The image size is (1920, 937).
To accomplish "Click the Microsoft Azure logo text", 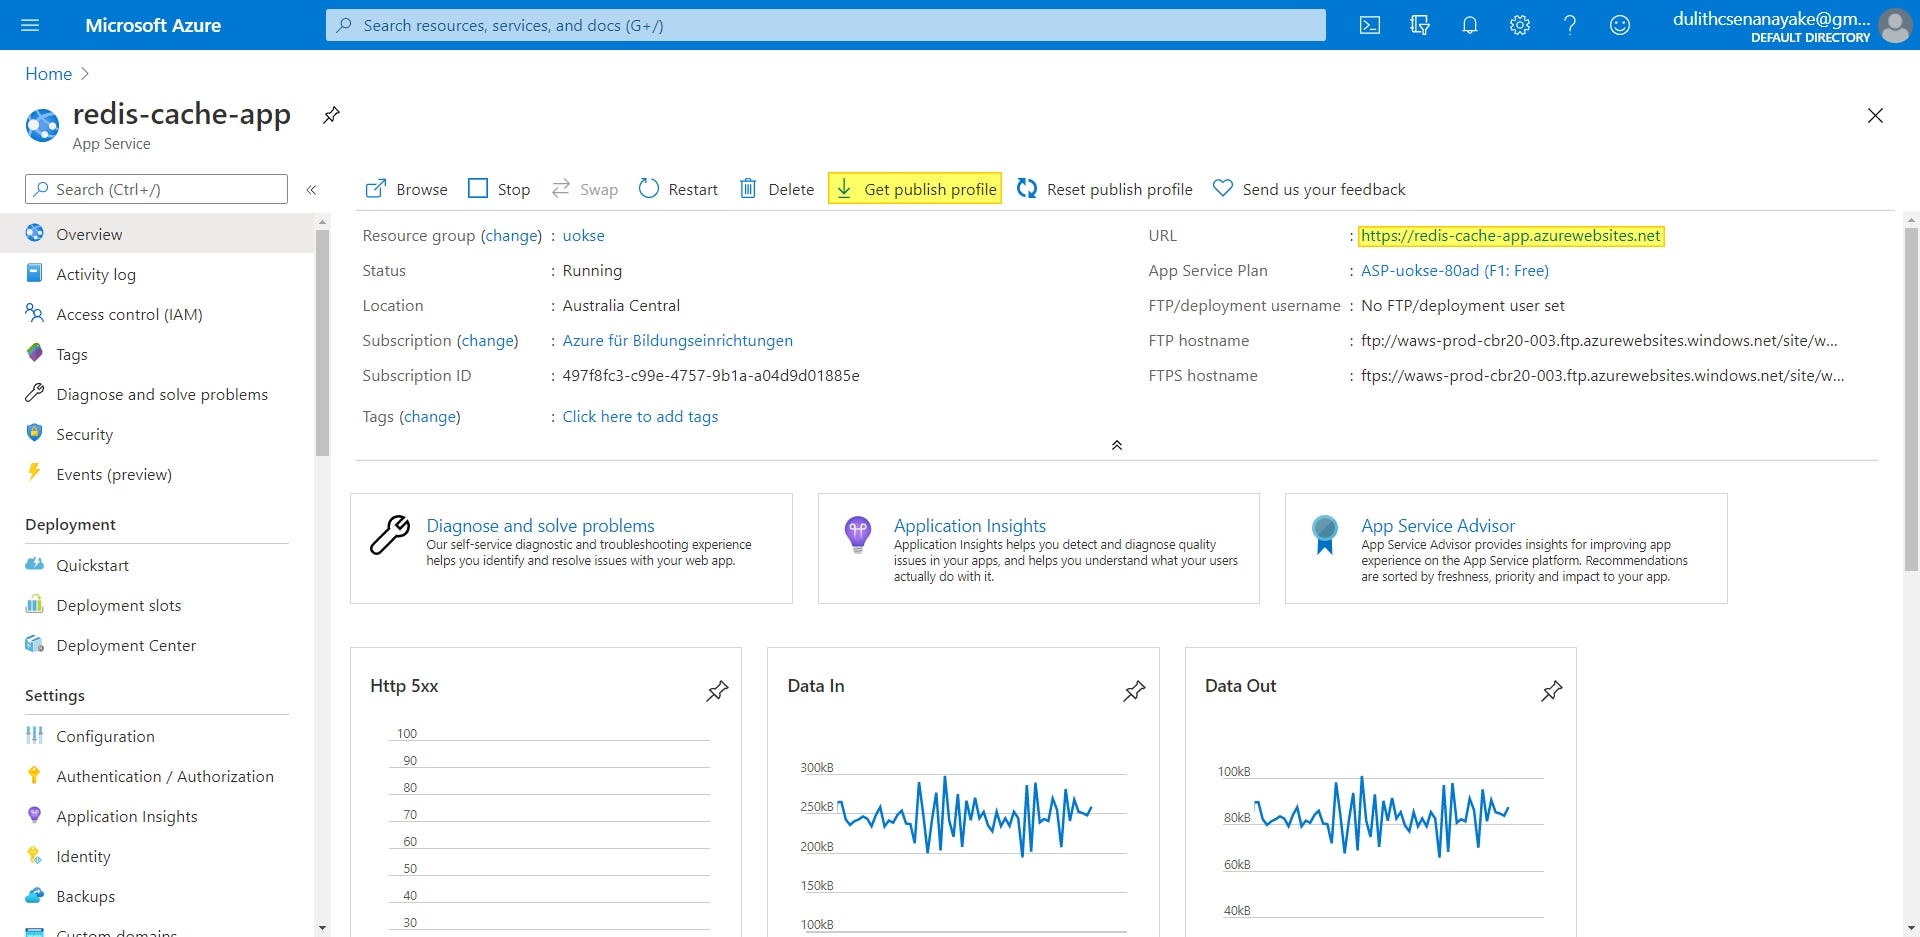I will 153,25.
